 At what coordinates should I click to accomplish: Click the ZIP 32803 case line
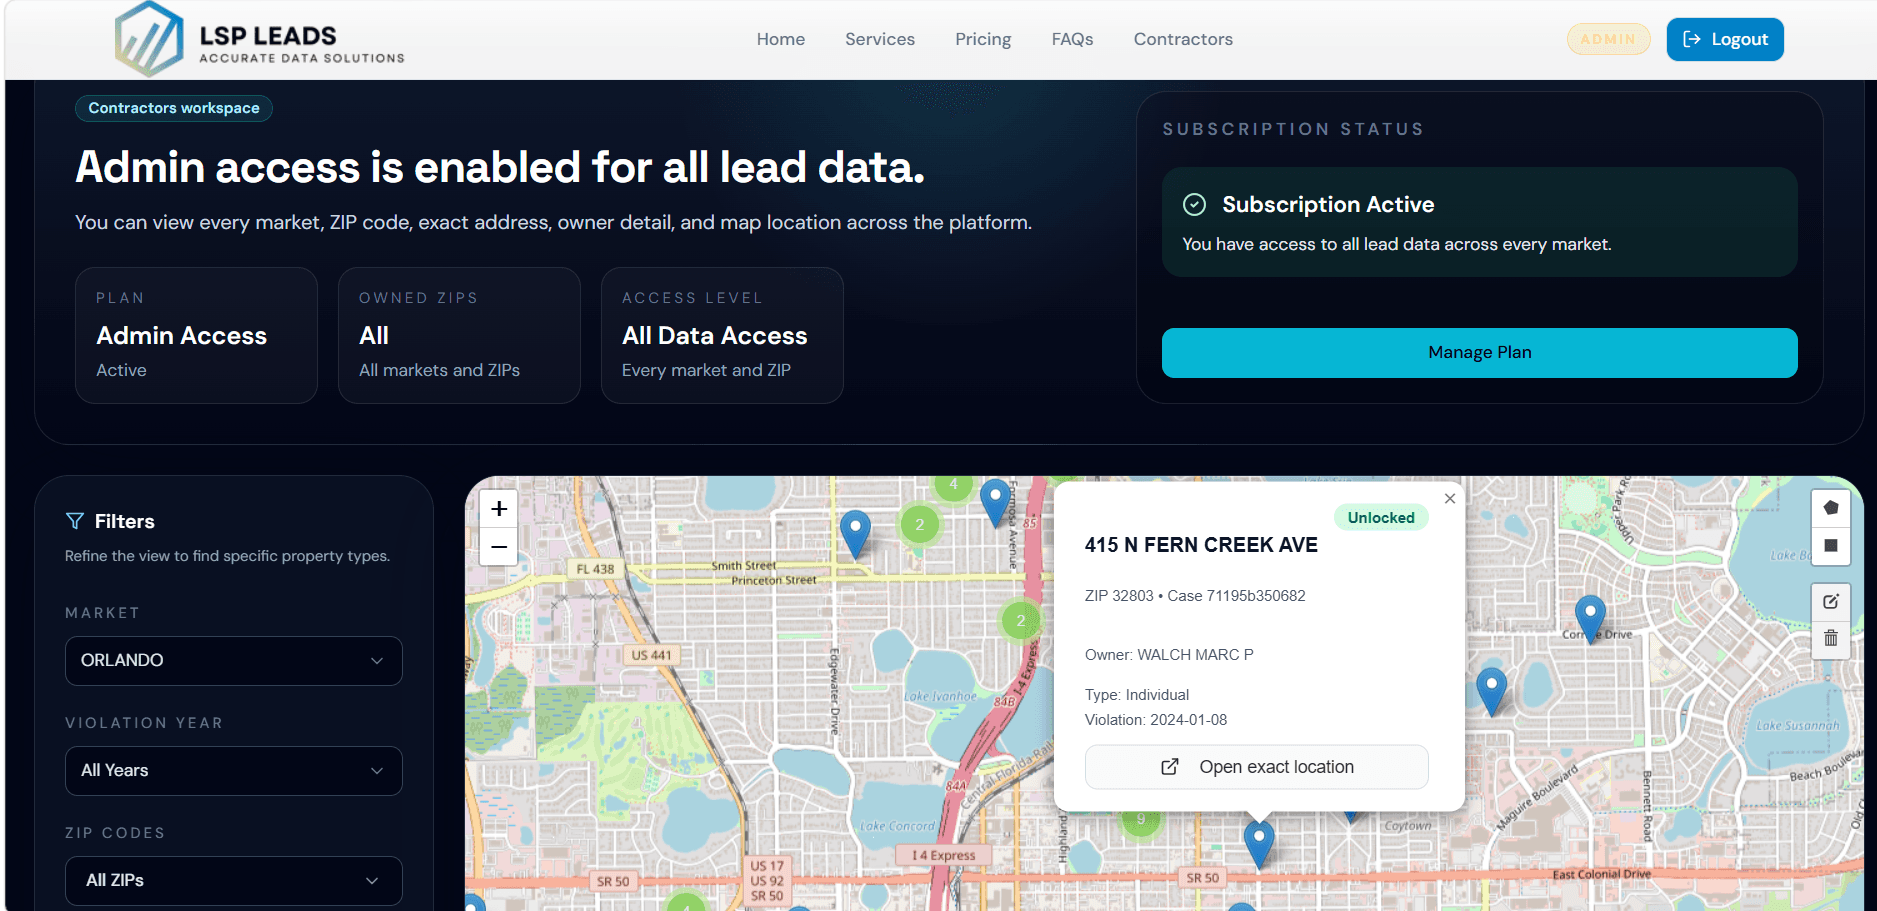point(1195,596)
